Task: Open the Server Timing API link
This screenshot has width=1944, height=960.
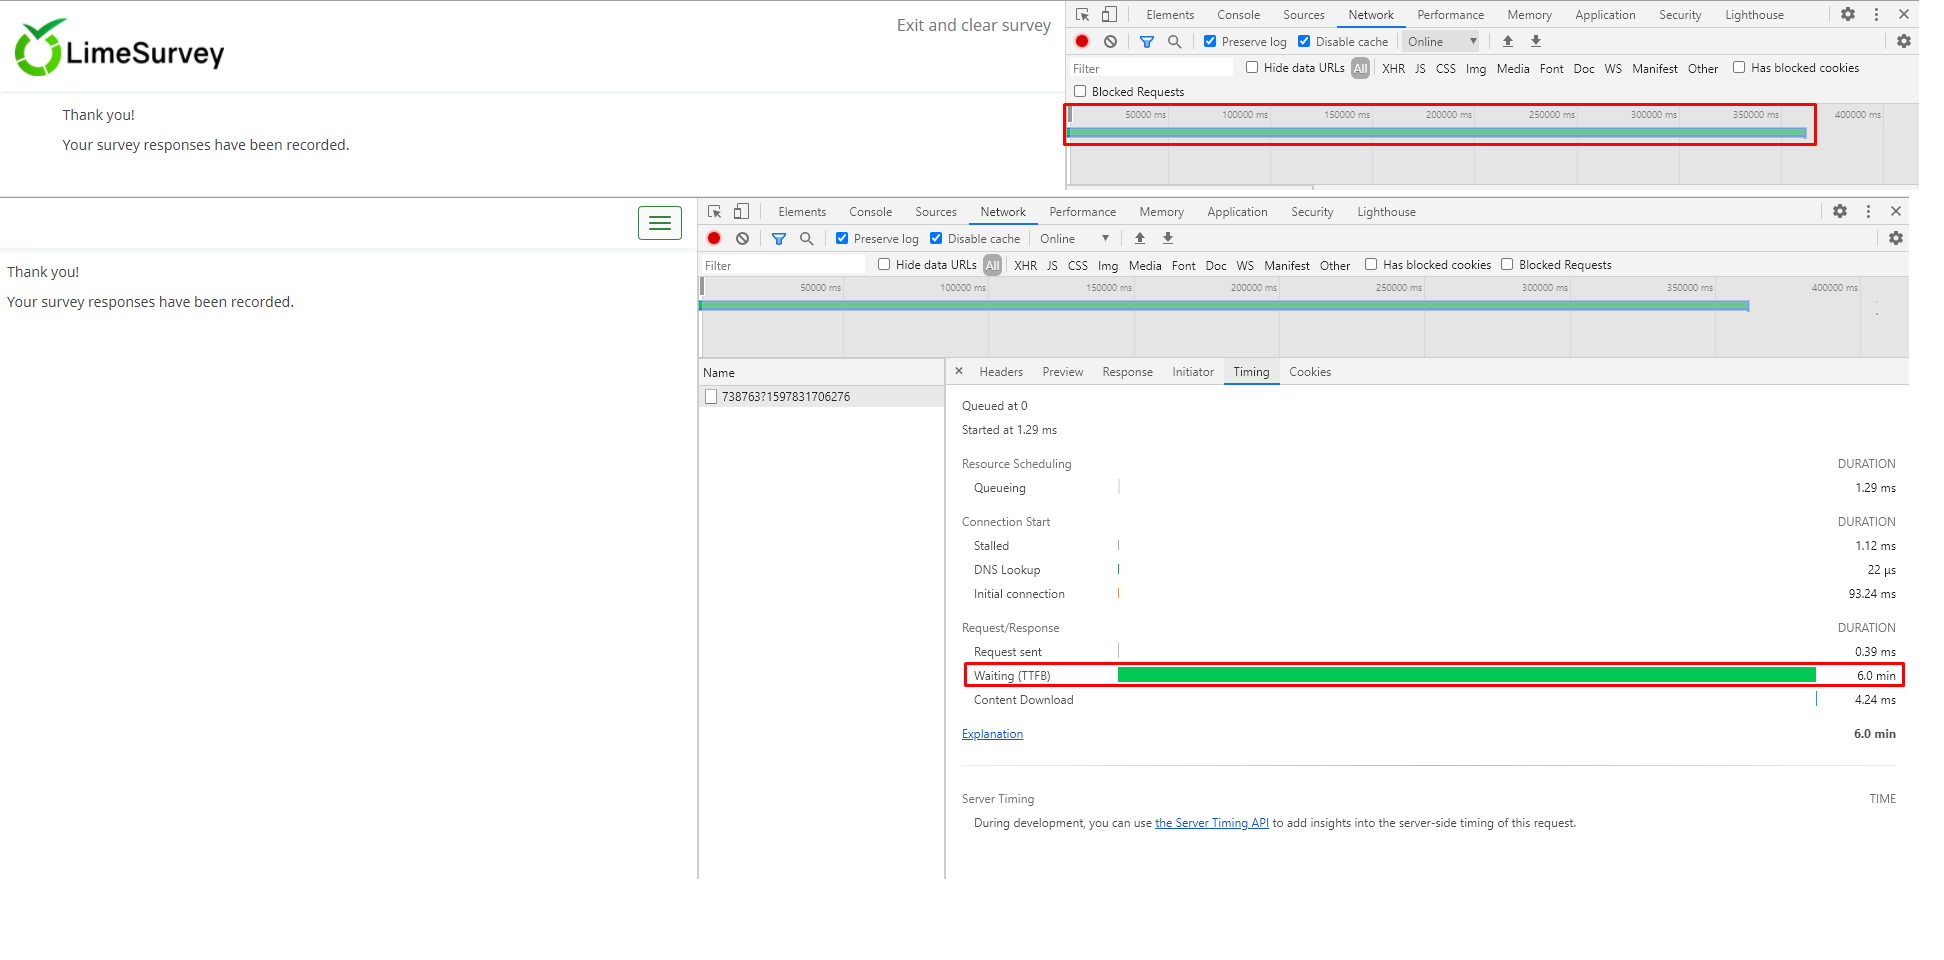Action: click(x=1211, y=823)
